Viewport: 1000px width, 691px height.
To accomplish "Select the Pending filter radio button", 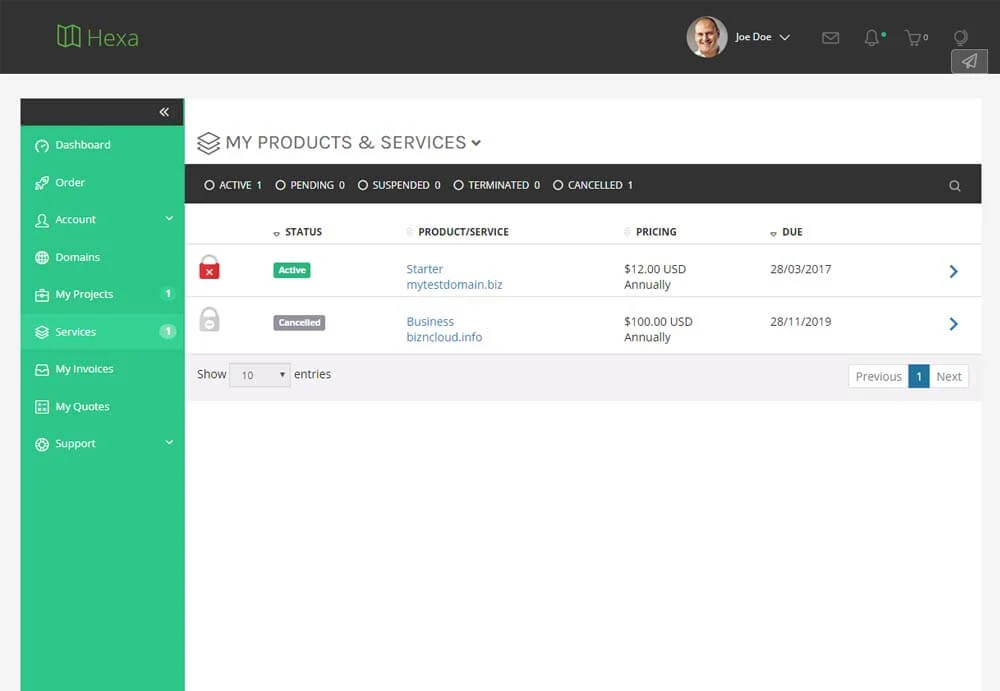I will pyautogui.click(x=280, y=185).
